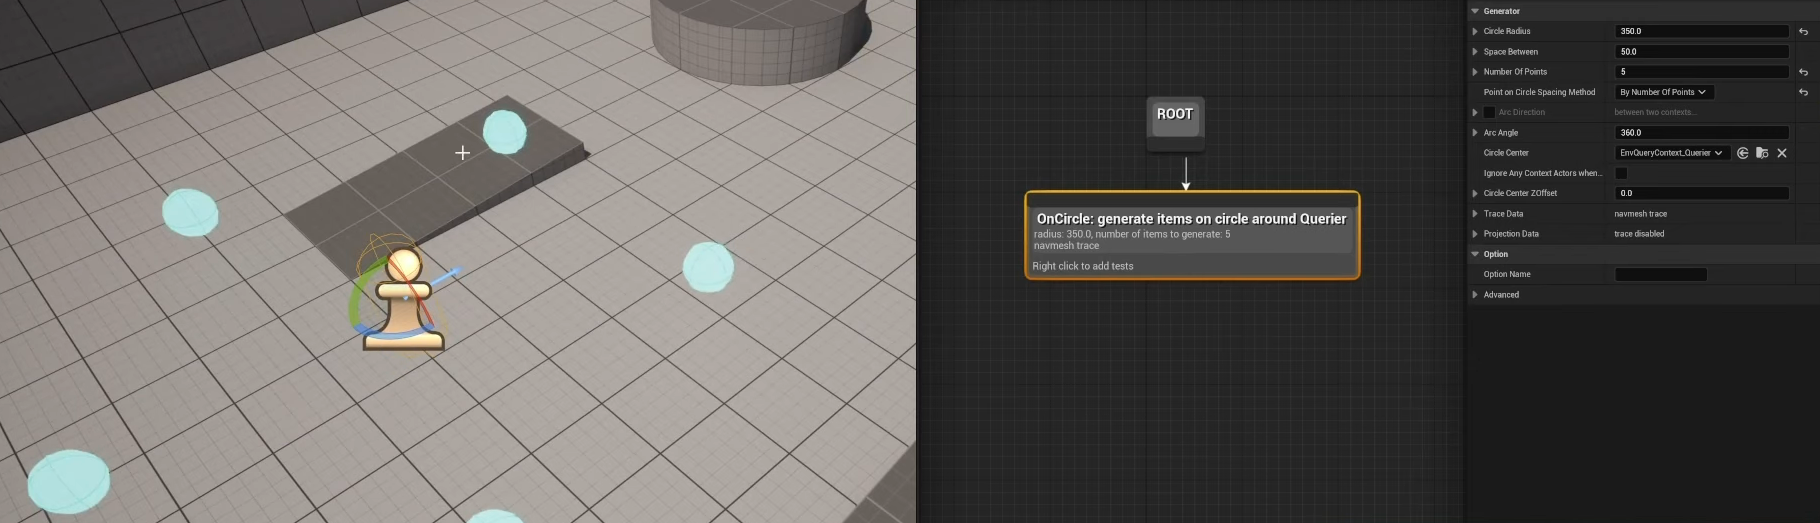Open Point on Circle Spacing Method dropdown
The image size is (1820, 523).
coord(1663,92)
